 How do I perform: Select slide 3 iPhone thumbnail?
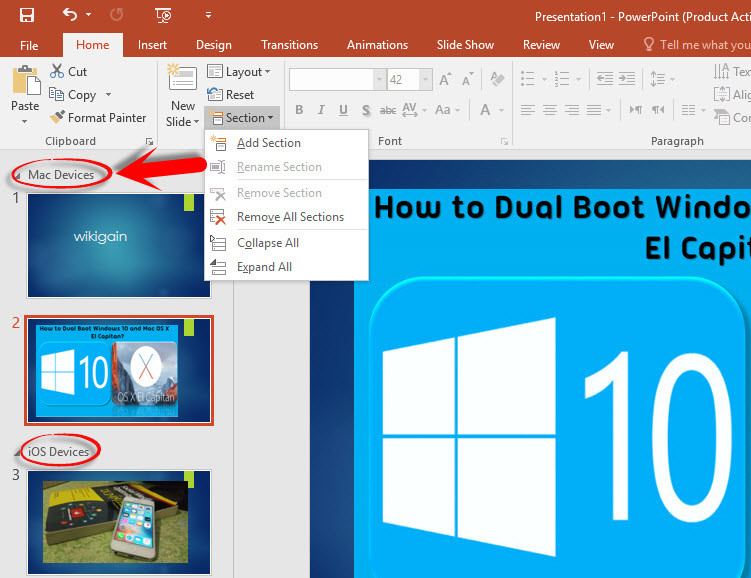point(119,522)
